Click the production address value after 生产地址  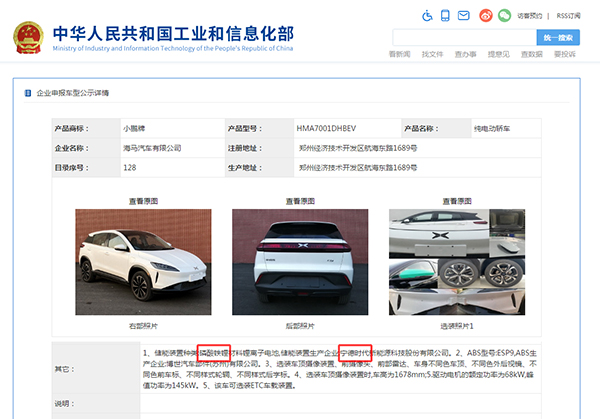358,168
